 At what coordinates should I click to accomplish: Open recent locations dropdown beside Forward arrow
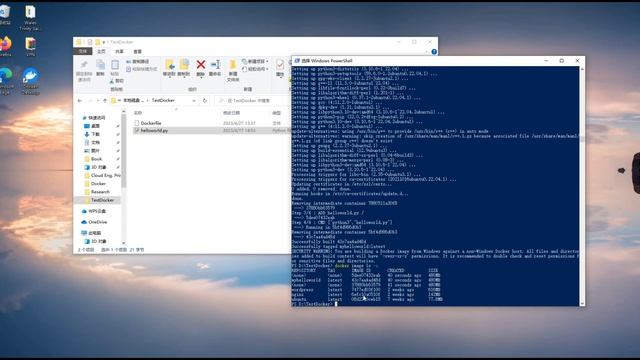pos(98,100)
